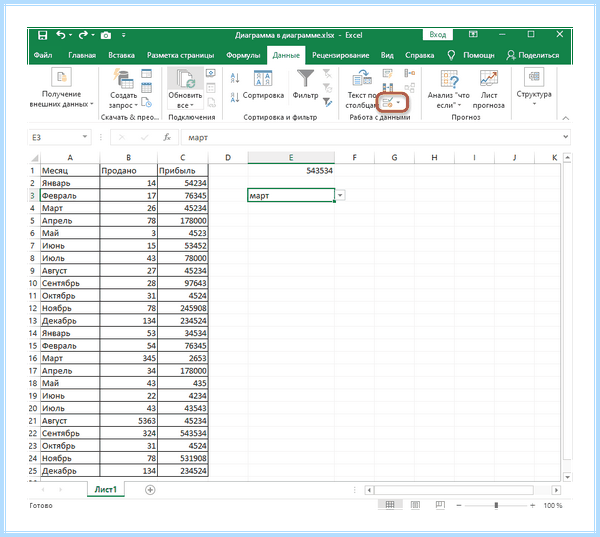
Task: Click the Recent Sources icon
Action: click(x=147, y=102)
